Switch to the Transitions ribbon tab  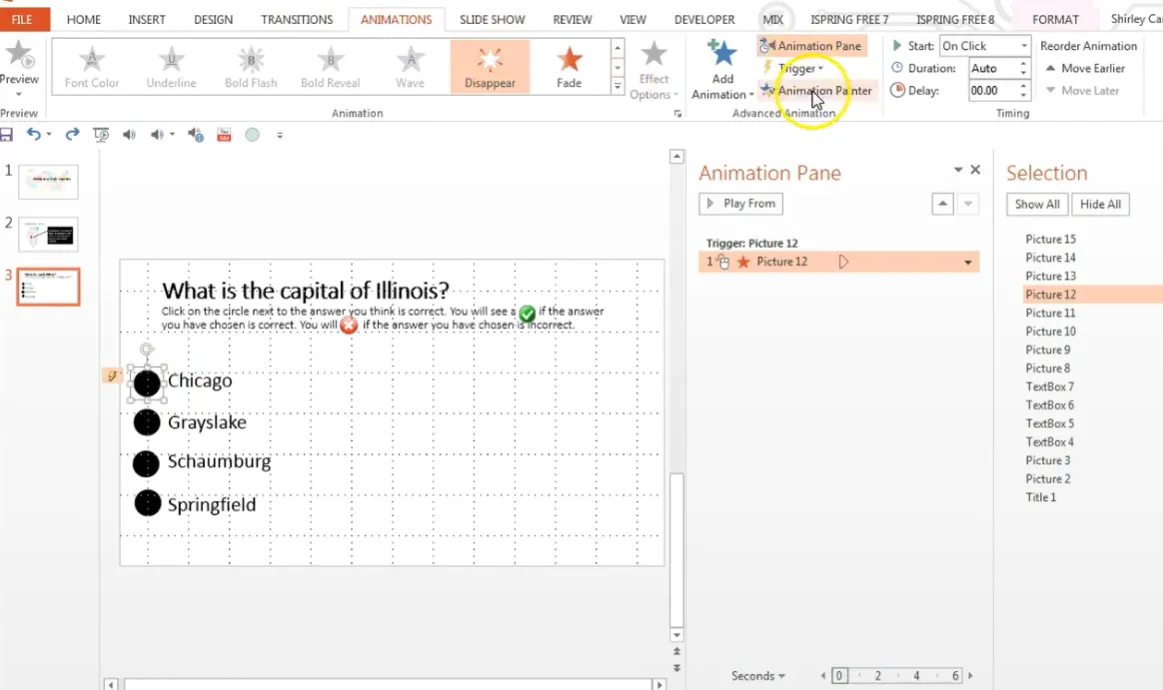coord(297,19)
